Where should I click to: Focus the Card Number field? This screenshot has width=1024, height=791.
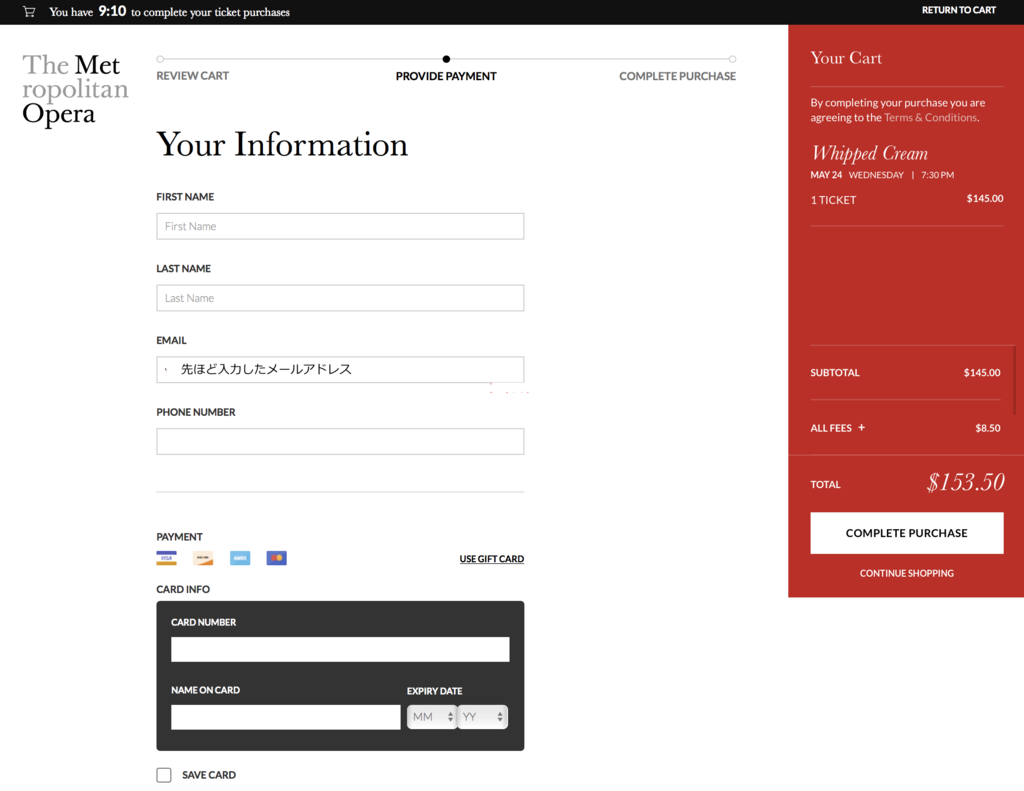coord(340,649)
